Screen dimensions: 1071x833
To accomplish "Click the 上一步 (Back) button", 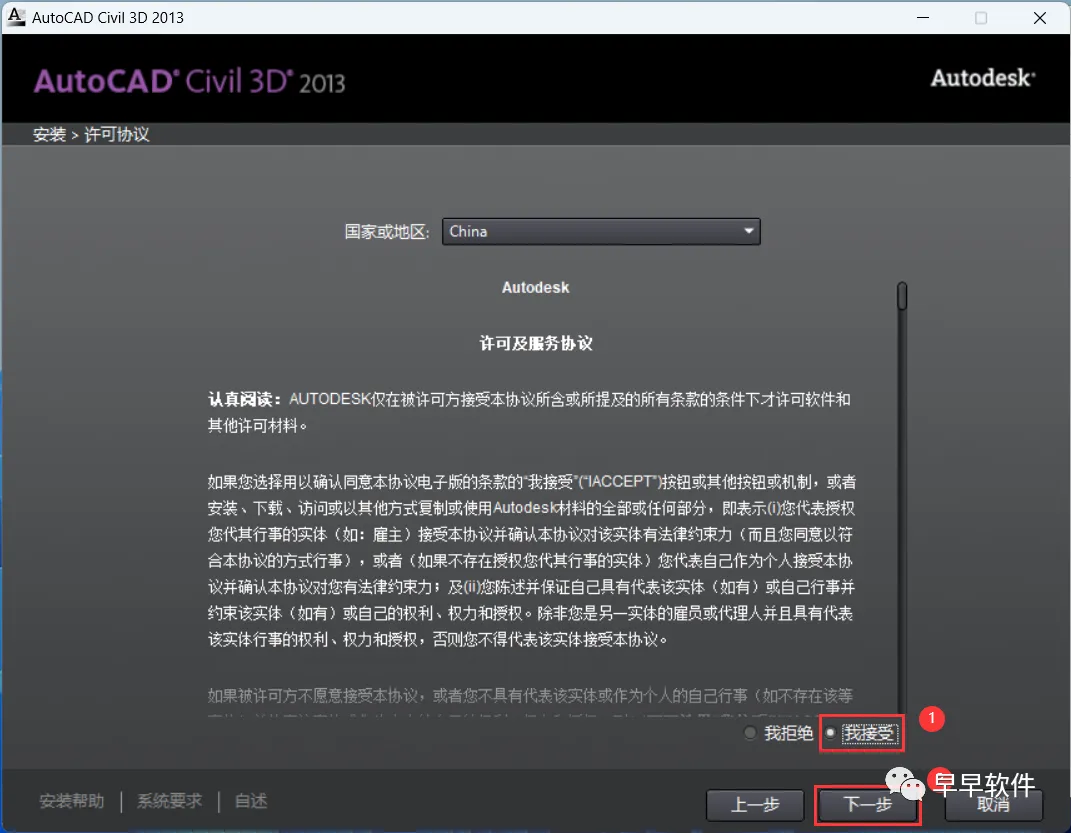I will pyautogui.click(x=755, y=805).
